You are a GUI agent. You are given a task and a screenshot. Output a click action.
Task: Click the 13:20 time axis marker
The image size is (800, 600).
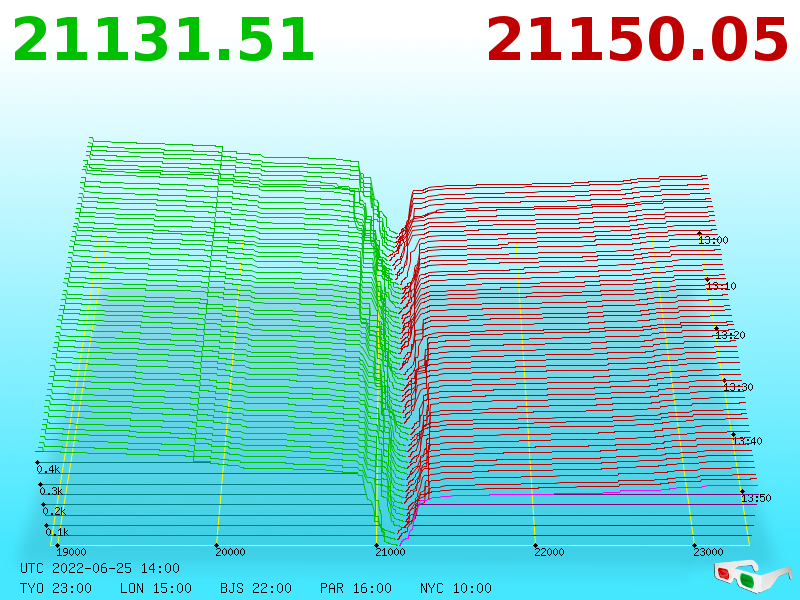pos(730,335)
